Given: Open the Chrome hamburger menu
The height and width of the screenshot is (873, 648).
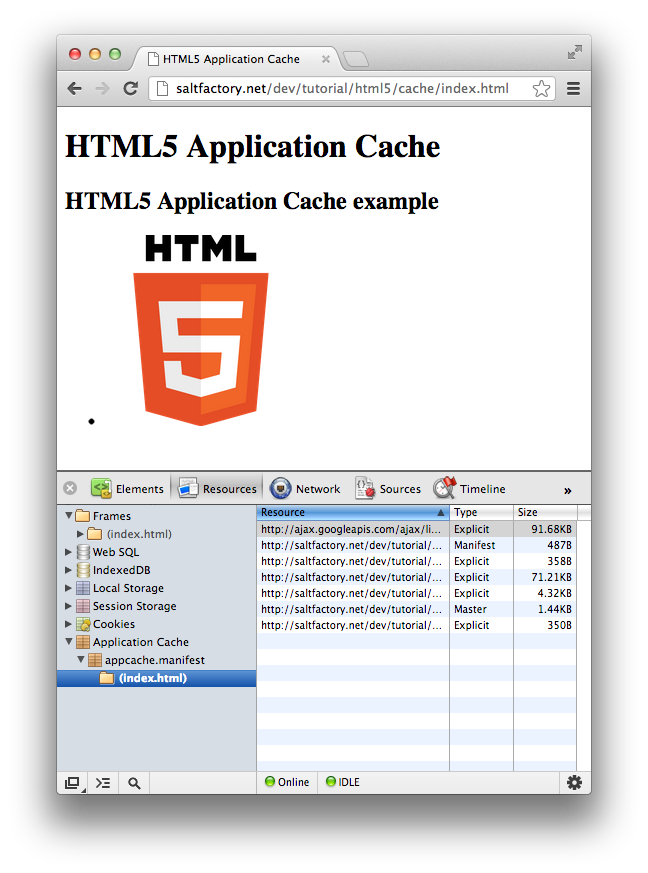Looking at the screenshot, I should click(573, 89).
